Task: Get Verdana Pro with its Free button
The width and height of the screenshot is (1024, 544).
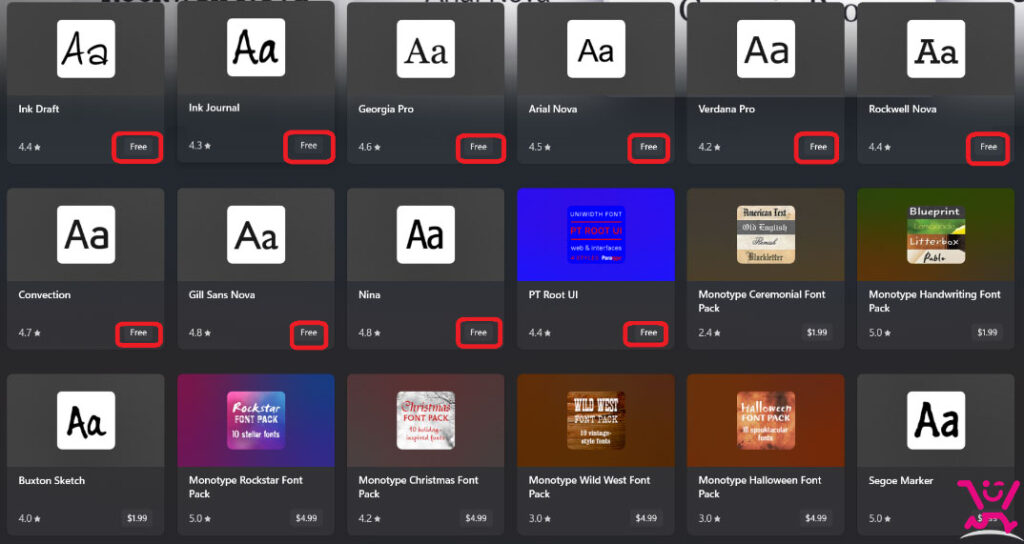Action: pos(818,147)
